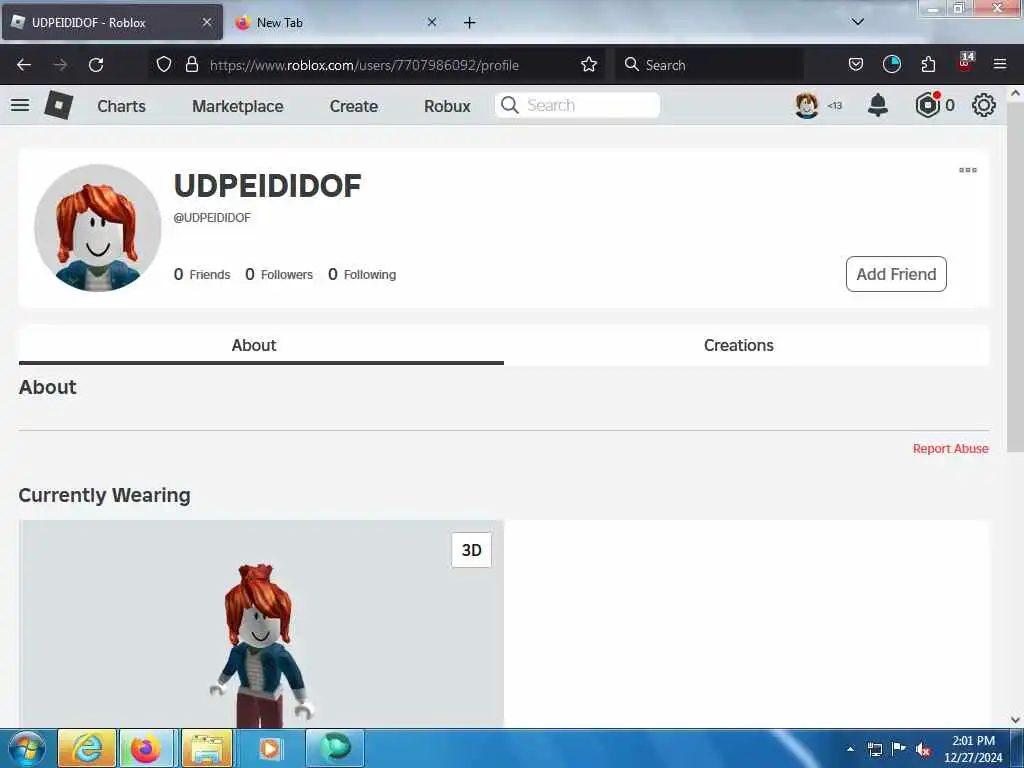Select the UDPEIDIDOF - Roblox tab
The image size is (1024, 768).
(111, 22)
